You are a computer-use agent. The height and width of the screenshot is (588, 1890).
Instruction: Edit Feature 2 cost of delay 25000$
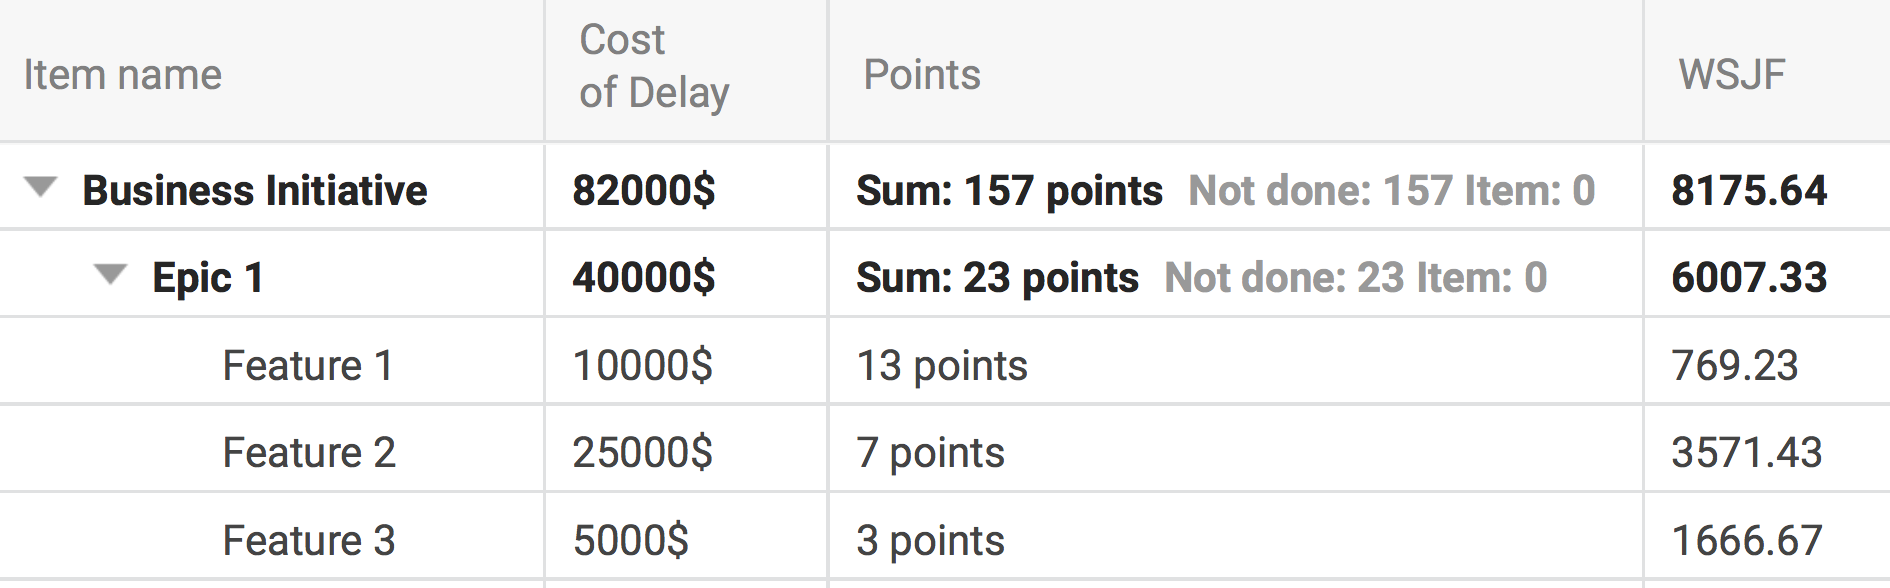[x=642, y=453]
